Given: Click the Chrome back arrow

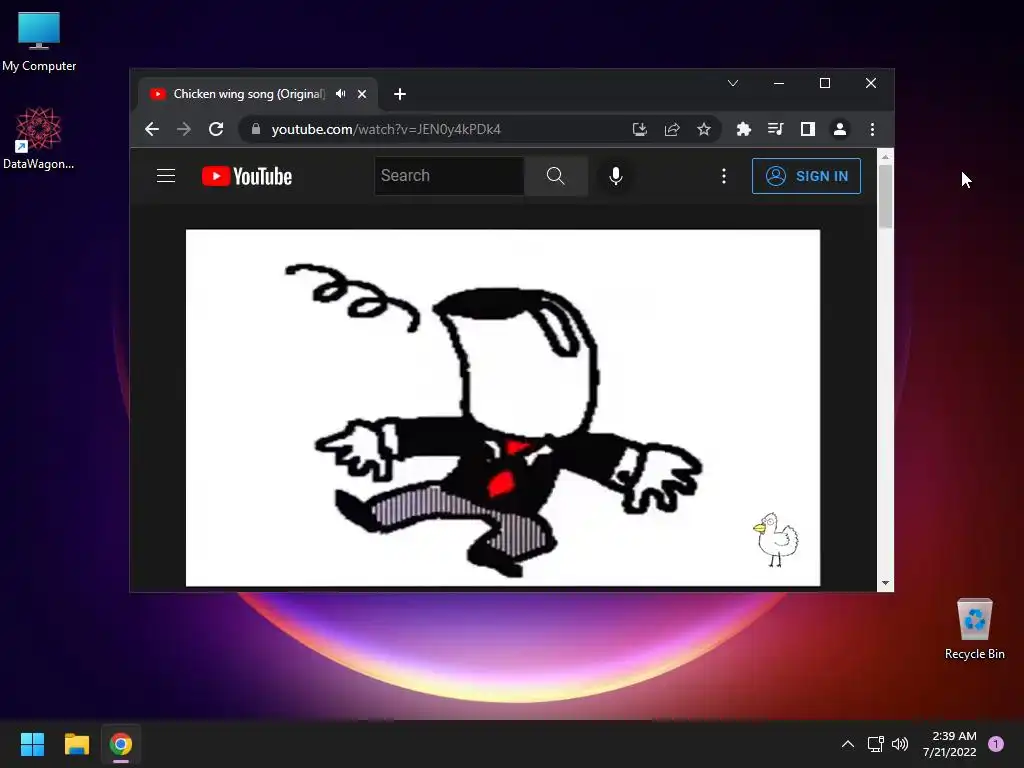Looking at the screenshot, I should pyautogui.click(x=152, y=129).
